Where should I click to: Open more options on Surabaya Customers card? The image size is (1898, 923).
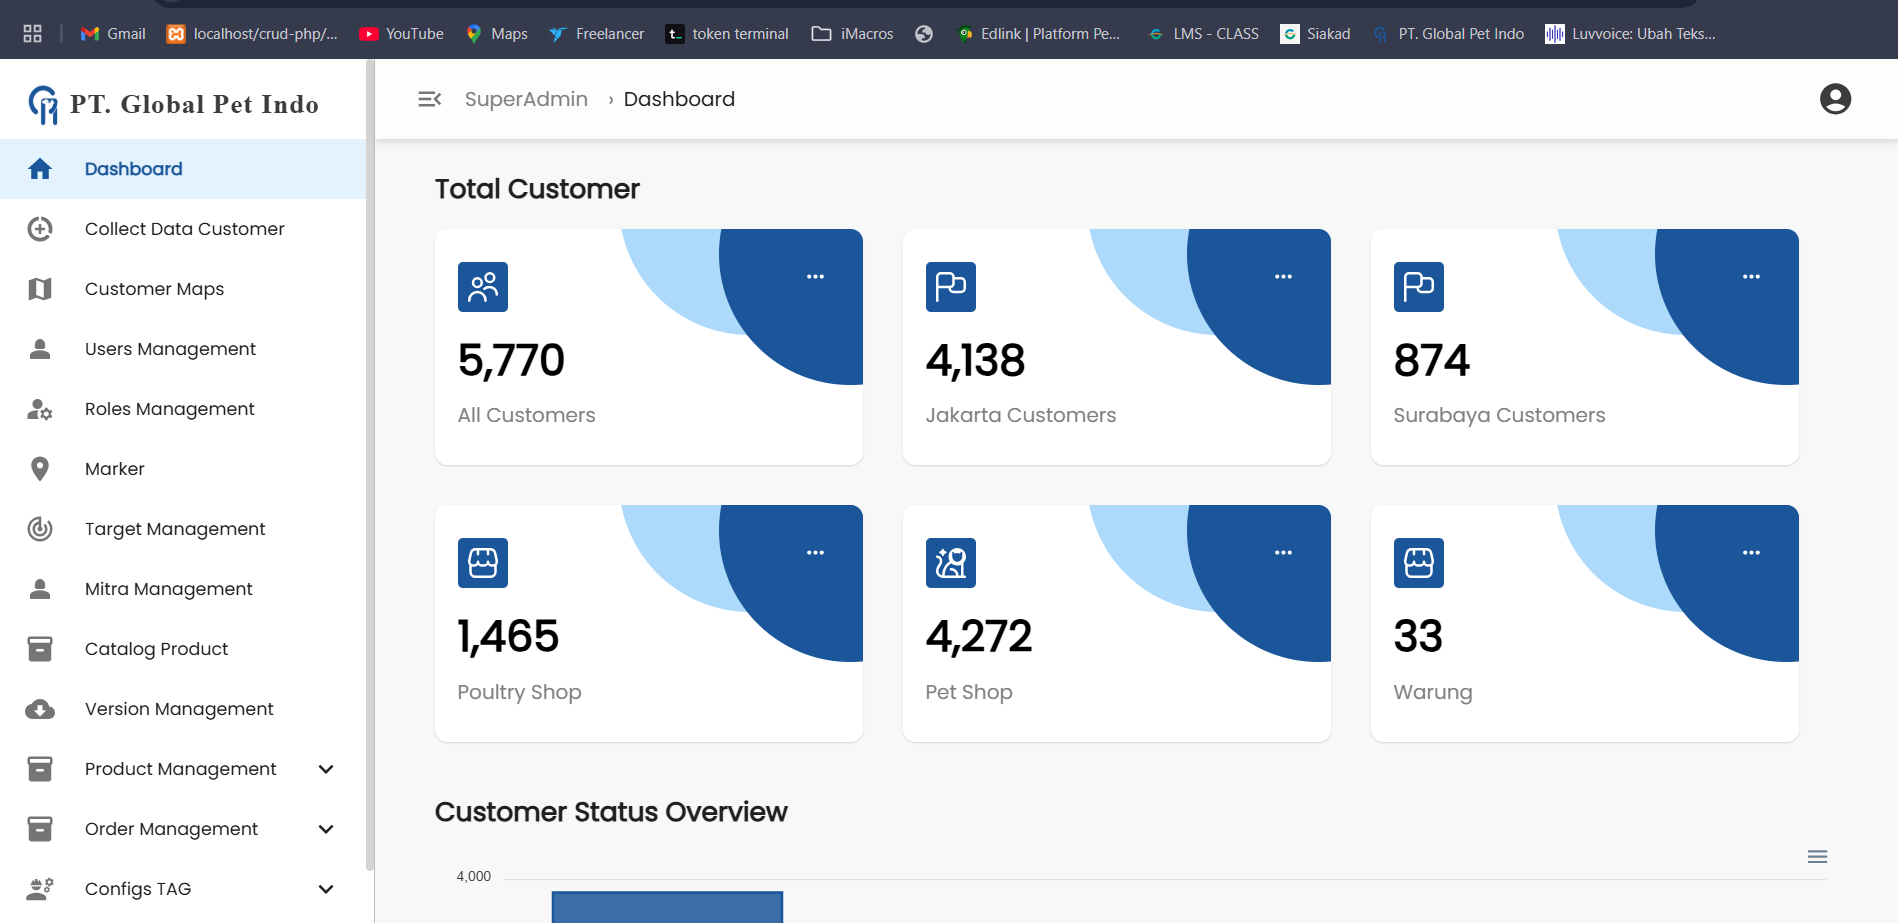[x=1751, y=277]
